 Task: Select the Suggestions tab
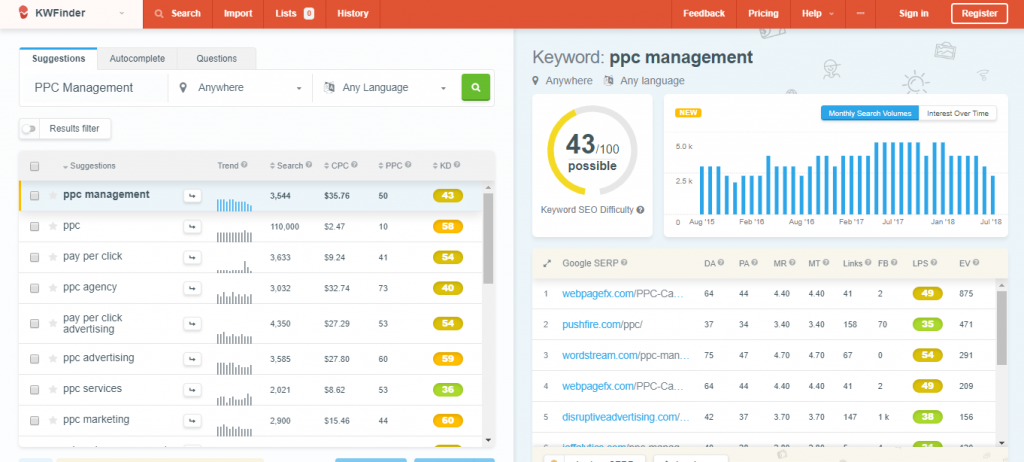(x=59, y=58)
